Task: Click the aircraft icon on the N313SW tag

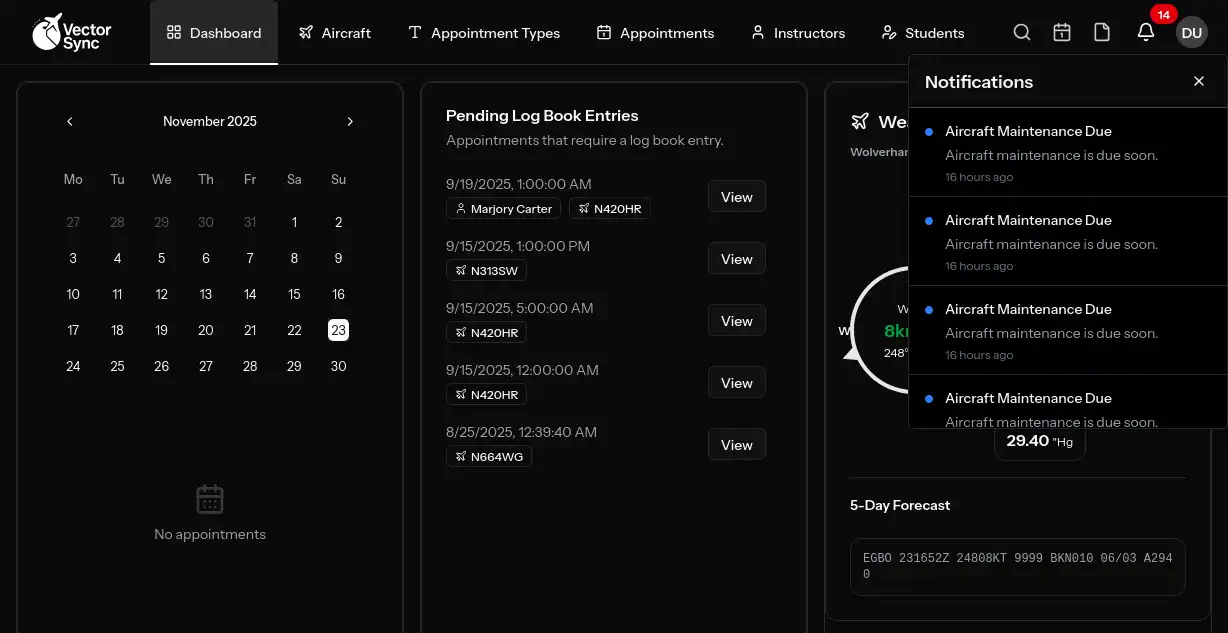Action: coord(459,270)
